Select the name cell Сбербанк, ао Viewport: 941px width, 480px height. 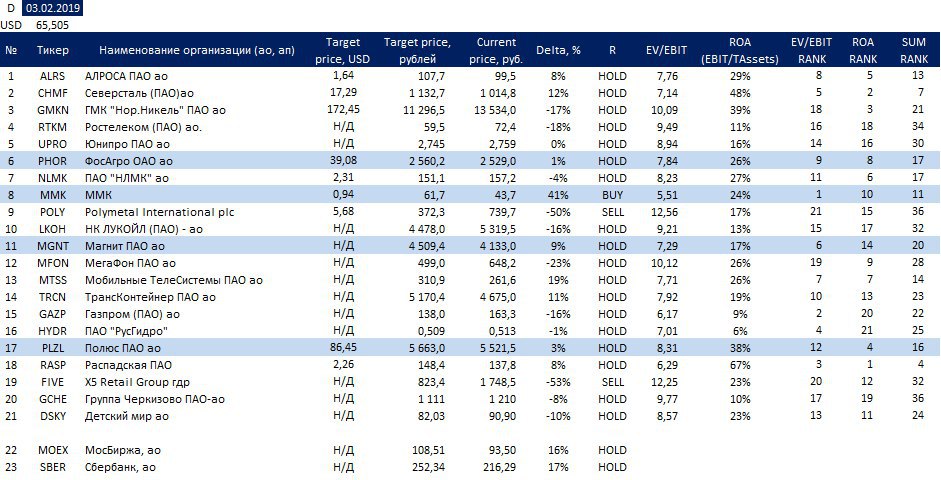(120, 467)
